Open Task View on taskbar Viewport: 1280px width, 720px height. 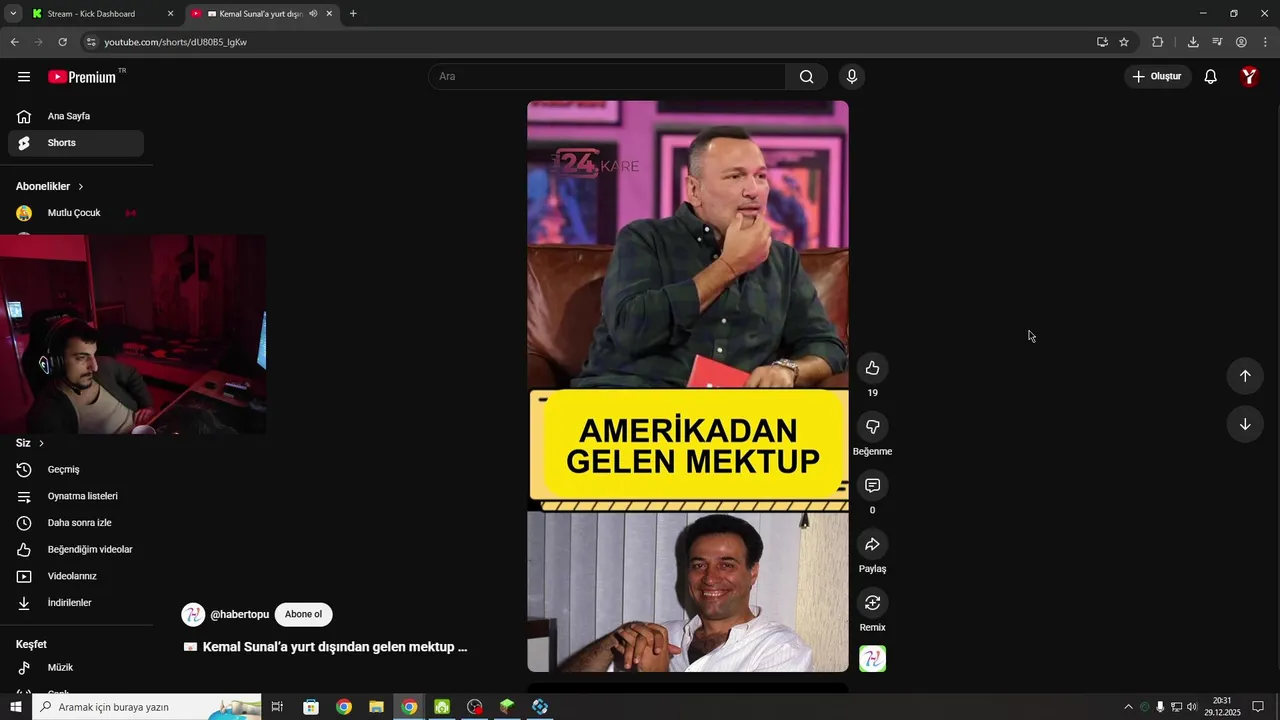click(x=277, y=707)
